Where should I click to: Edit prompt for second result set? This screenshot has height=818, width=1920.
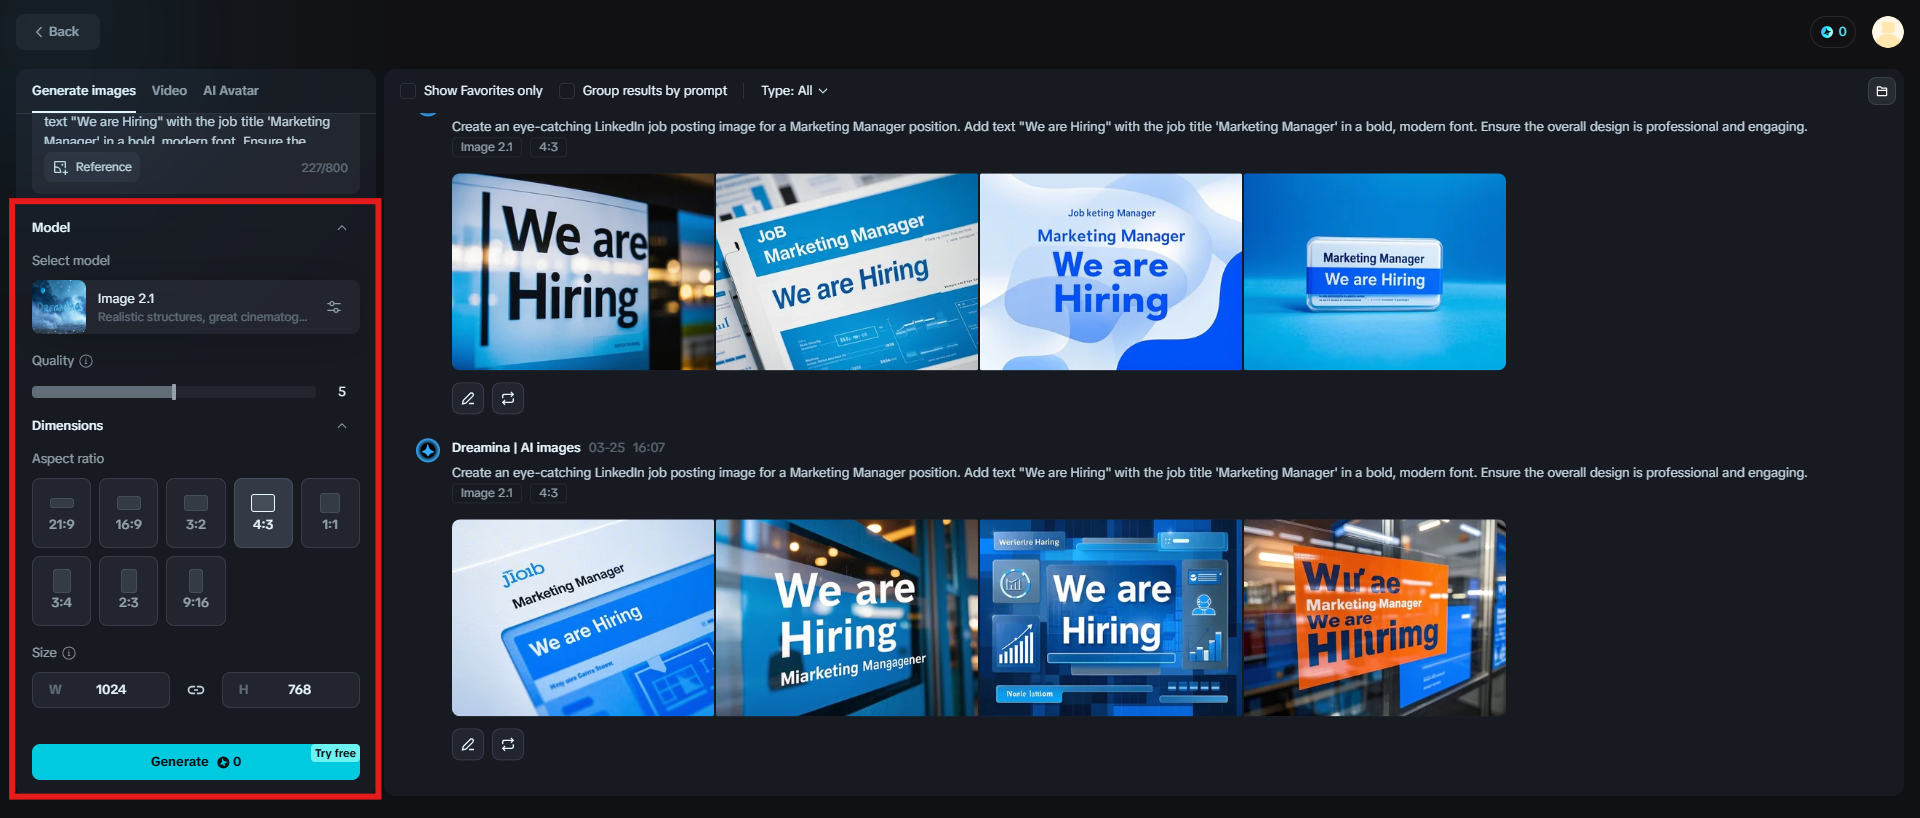click(468, 744)
